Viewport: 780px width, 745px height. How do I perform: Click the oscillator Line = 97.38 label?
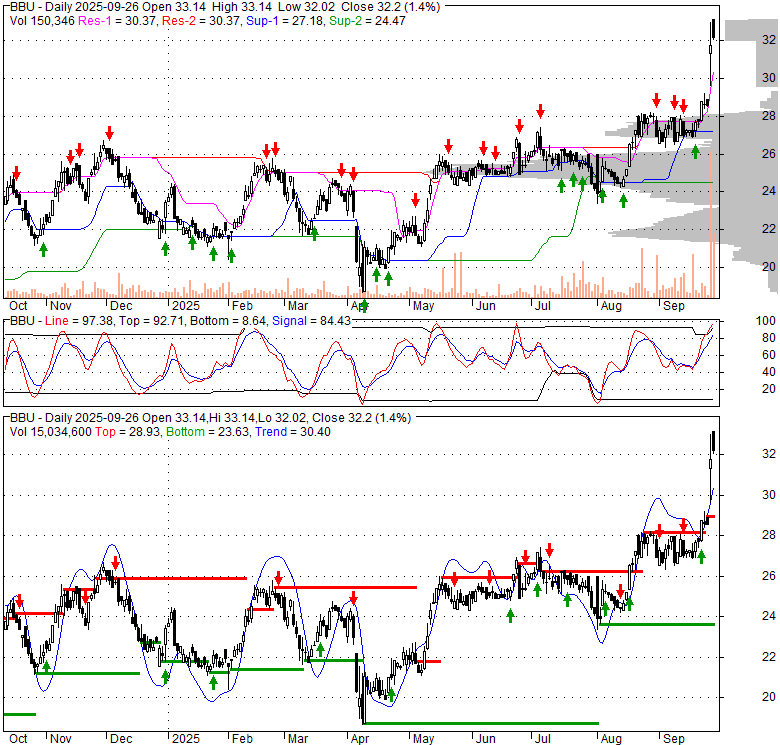[x=78, y=321]
